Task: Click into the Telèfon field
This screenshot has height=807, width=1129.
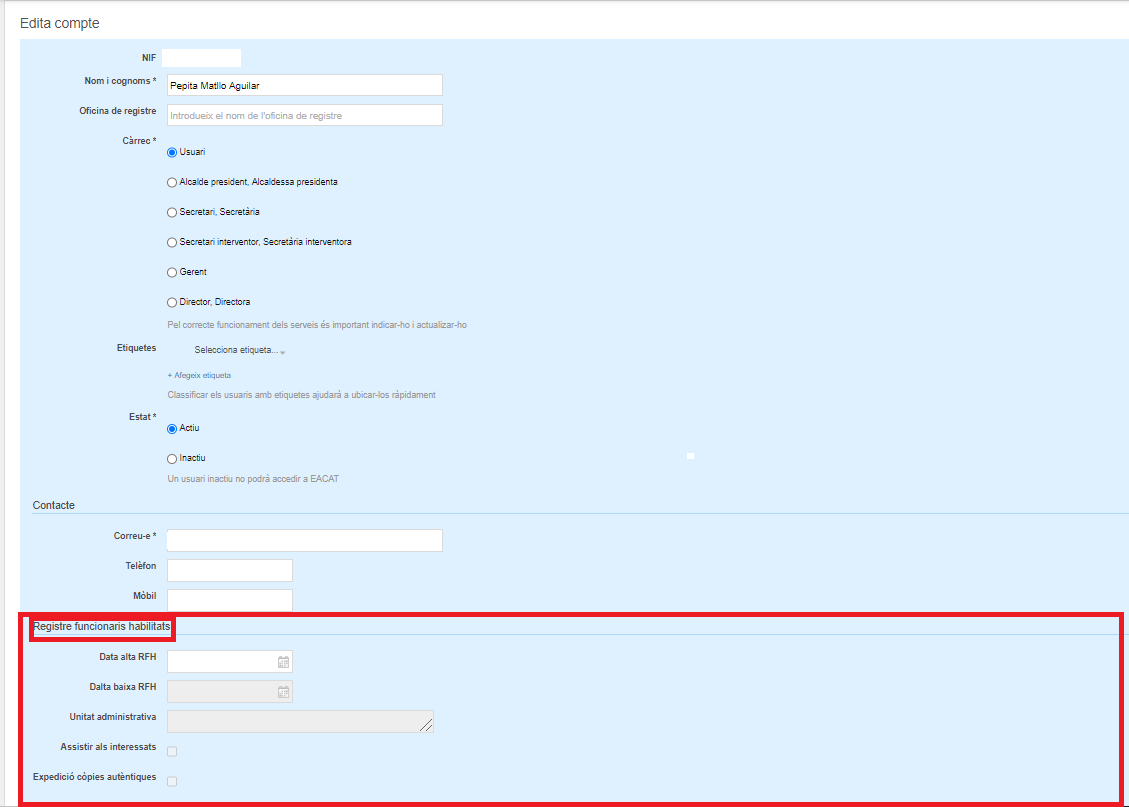Action: pos(229,571)
